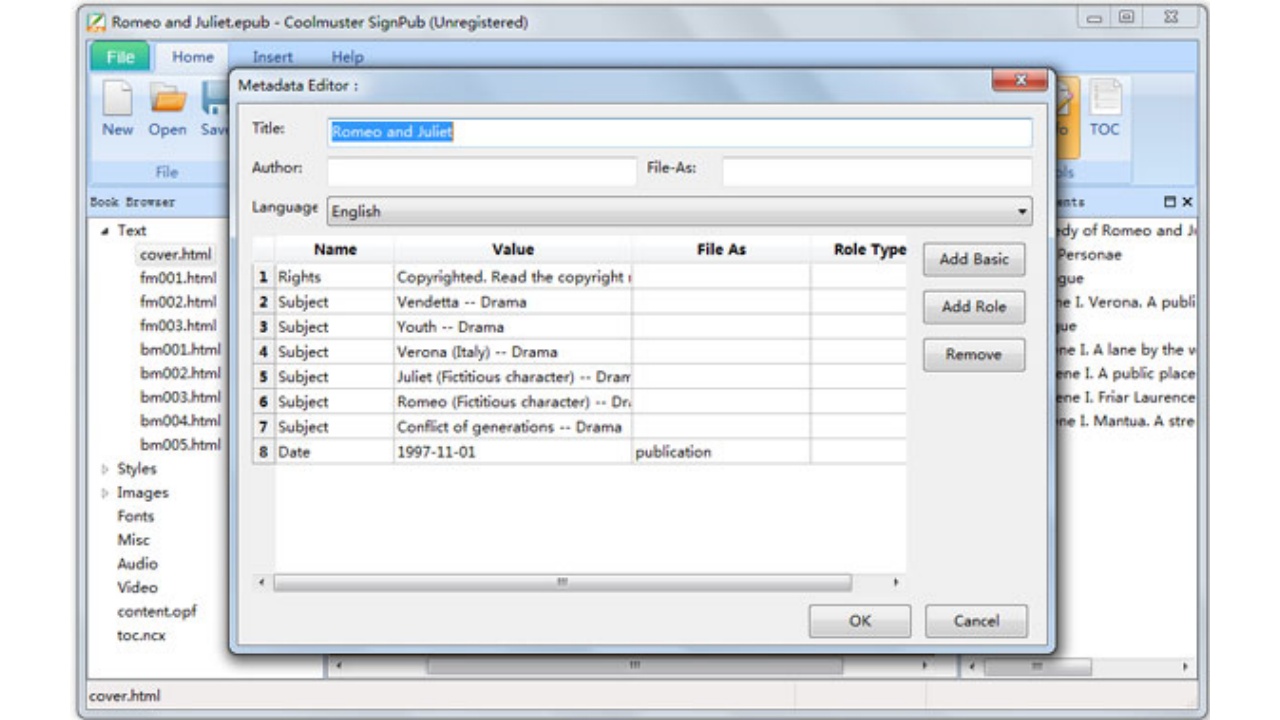
Task: Collapse the Text folder in Book Browser
Action: pos(106,231)
